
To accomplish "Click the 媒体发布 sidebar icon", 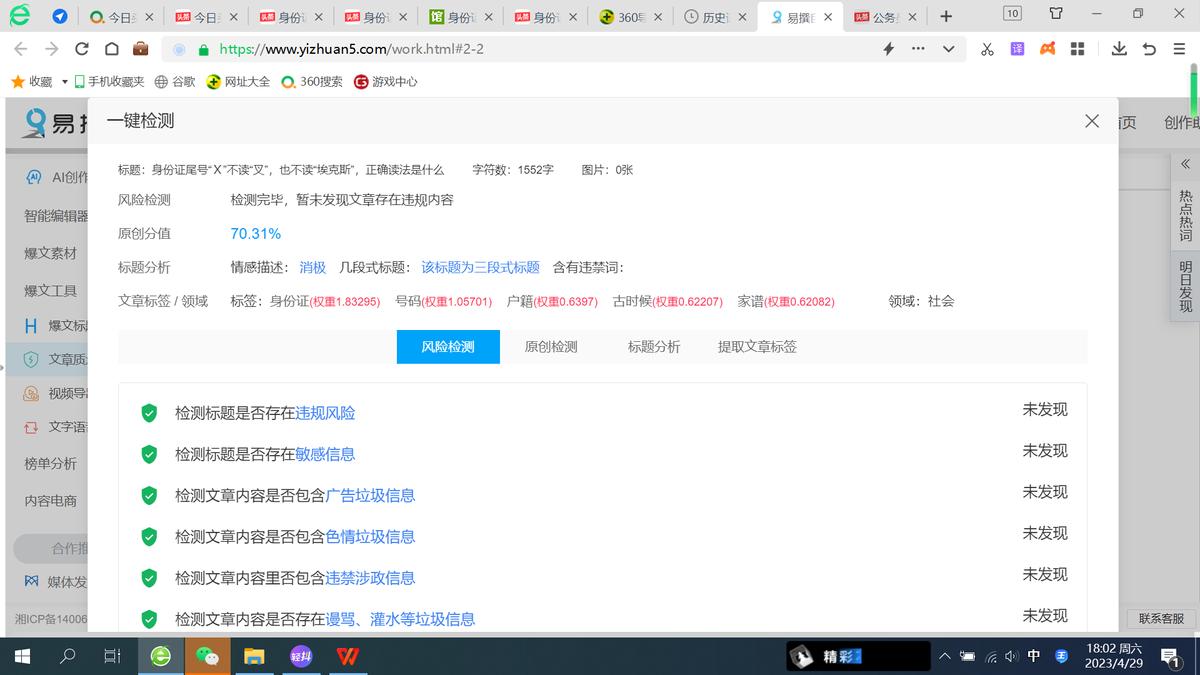I will (x=31, y=581).
